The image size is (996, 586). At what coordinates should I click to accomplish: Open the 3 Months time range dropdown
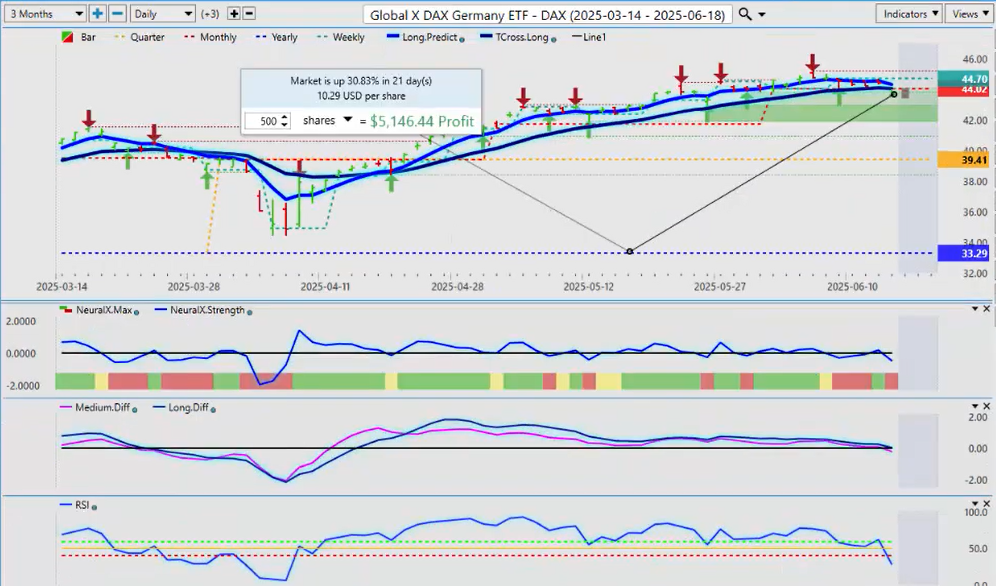coord(44,13)
